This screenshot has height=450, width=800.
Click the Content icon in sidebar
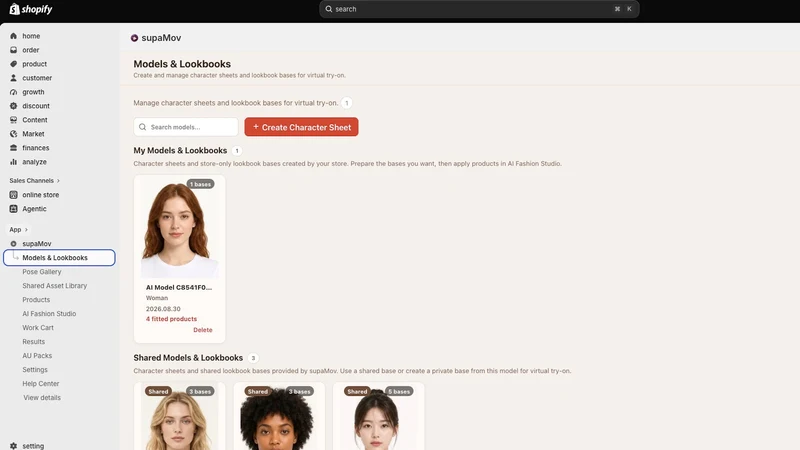(x=13, y=120)
